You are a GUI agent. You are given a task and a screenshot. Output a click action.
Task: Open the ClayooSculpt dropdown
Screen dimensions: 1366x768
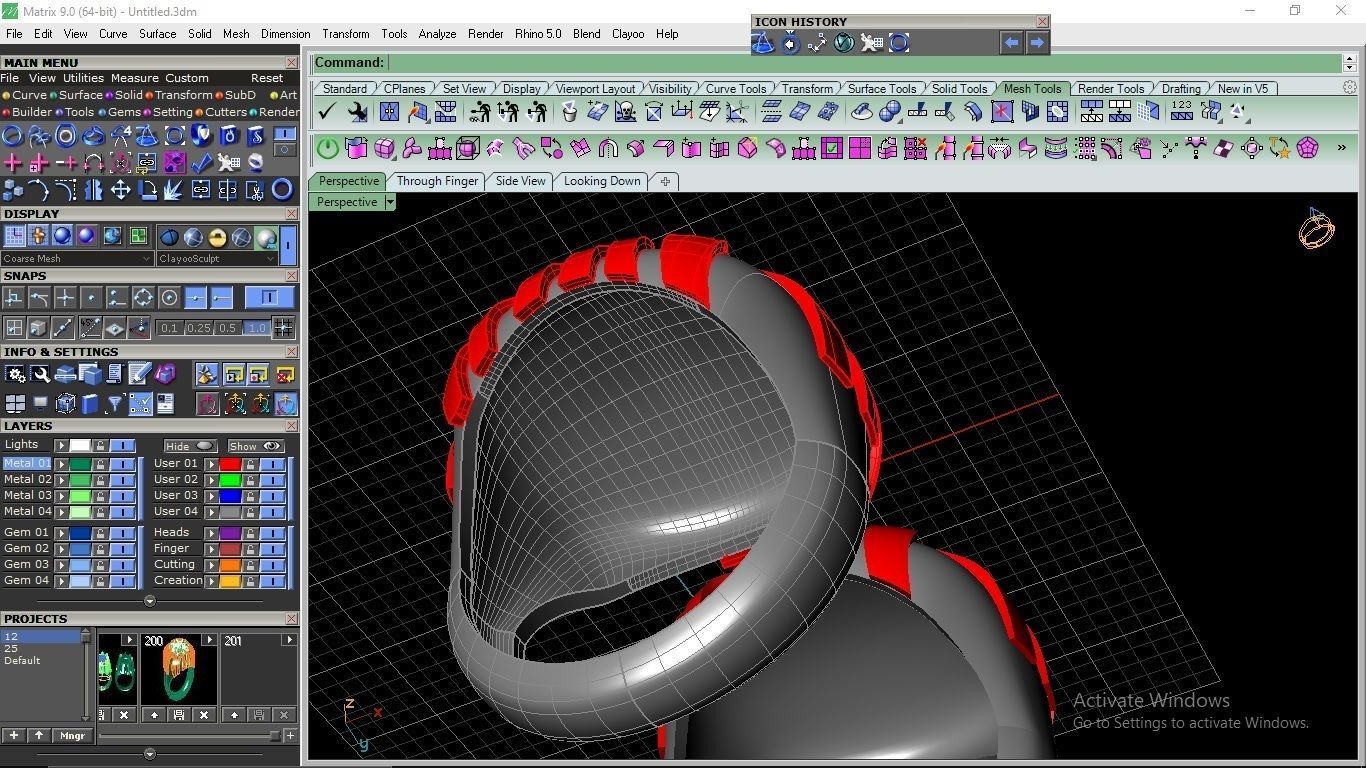coord(217,259)
